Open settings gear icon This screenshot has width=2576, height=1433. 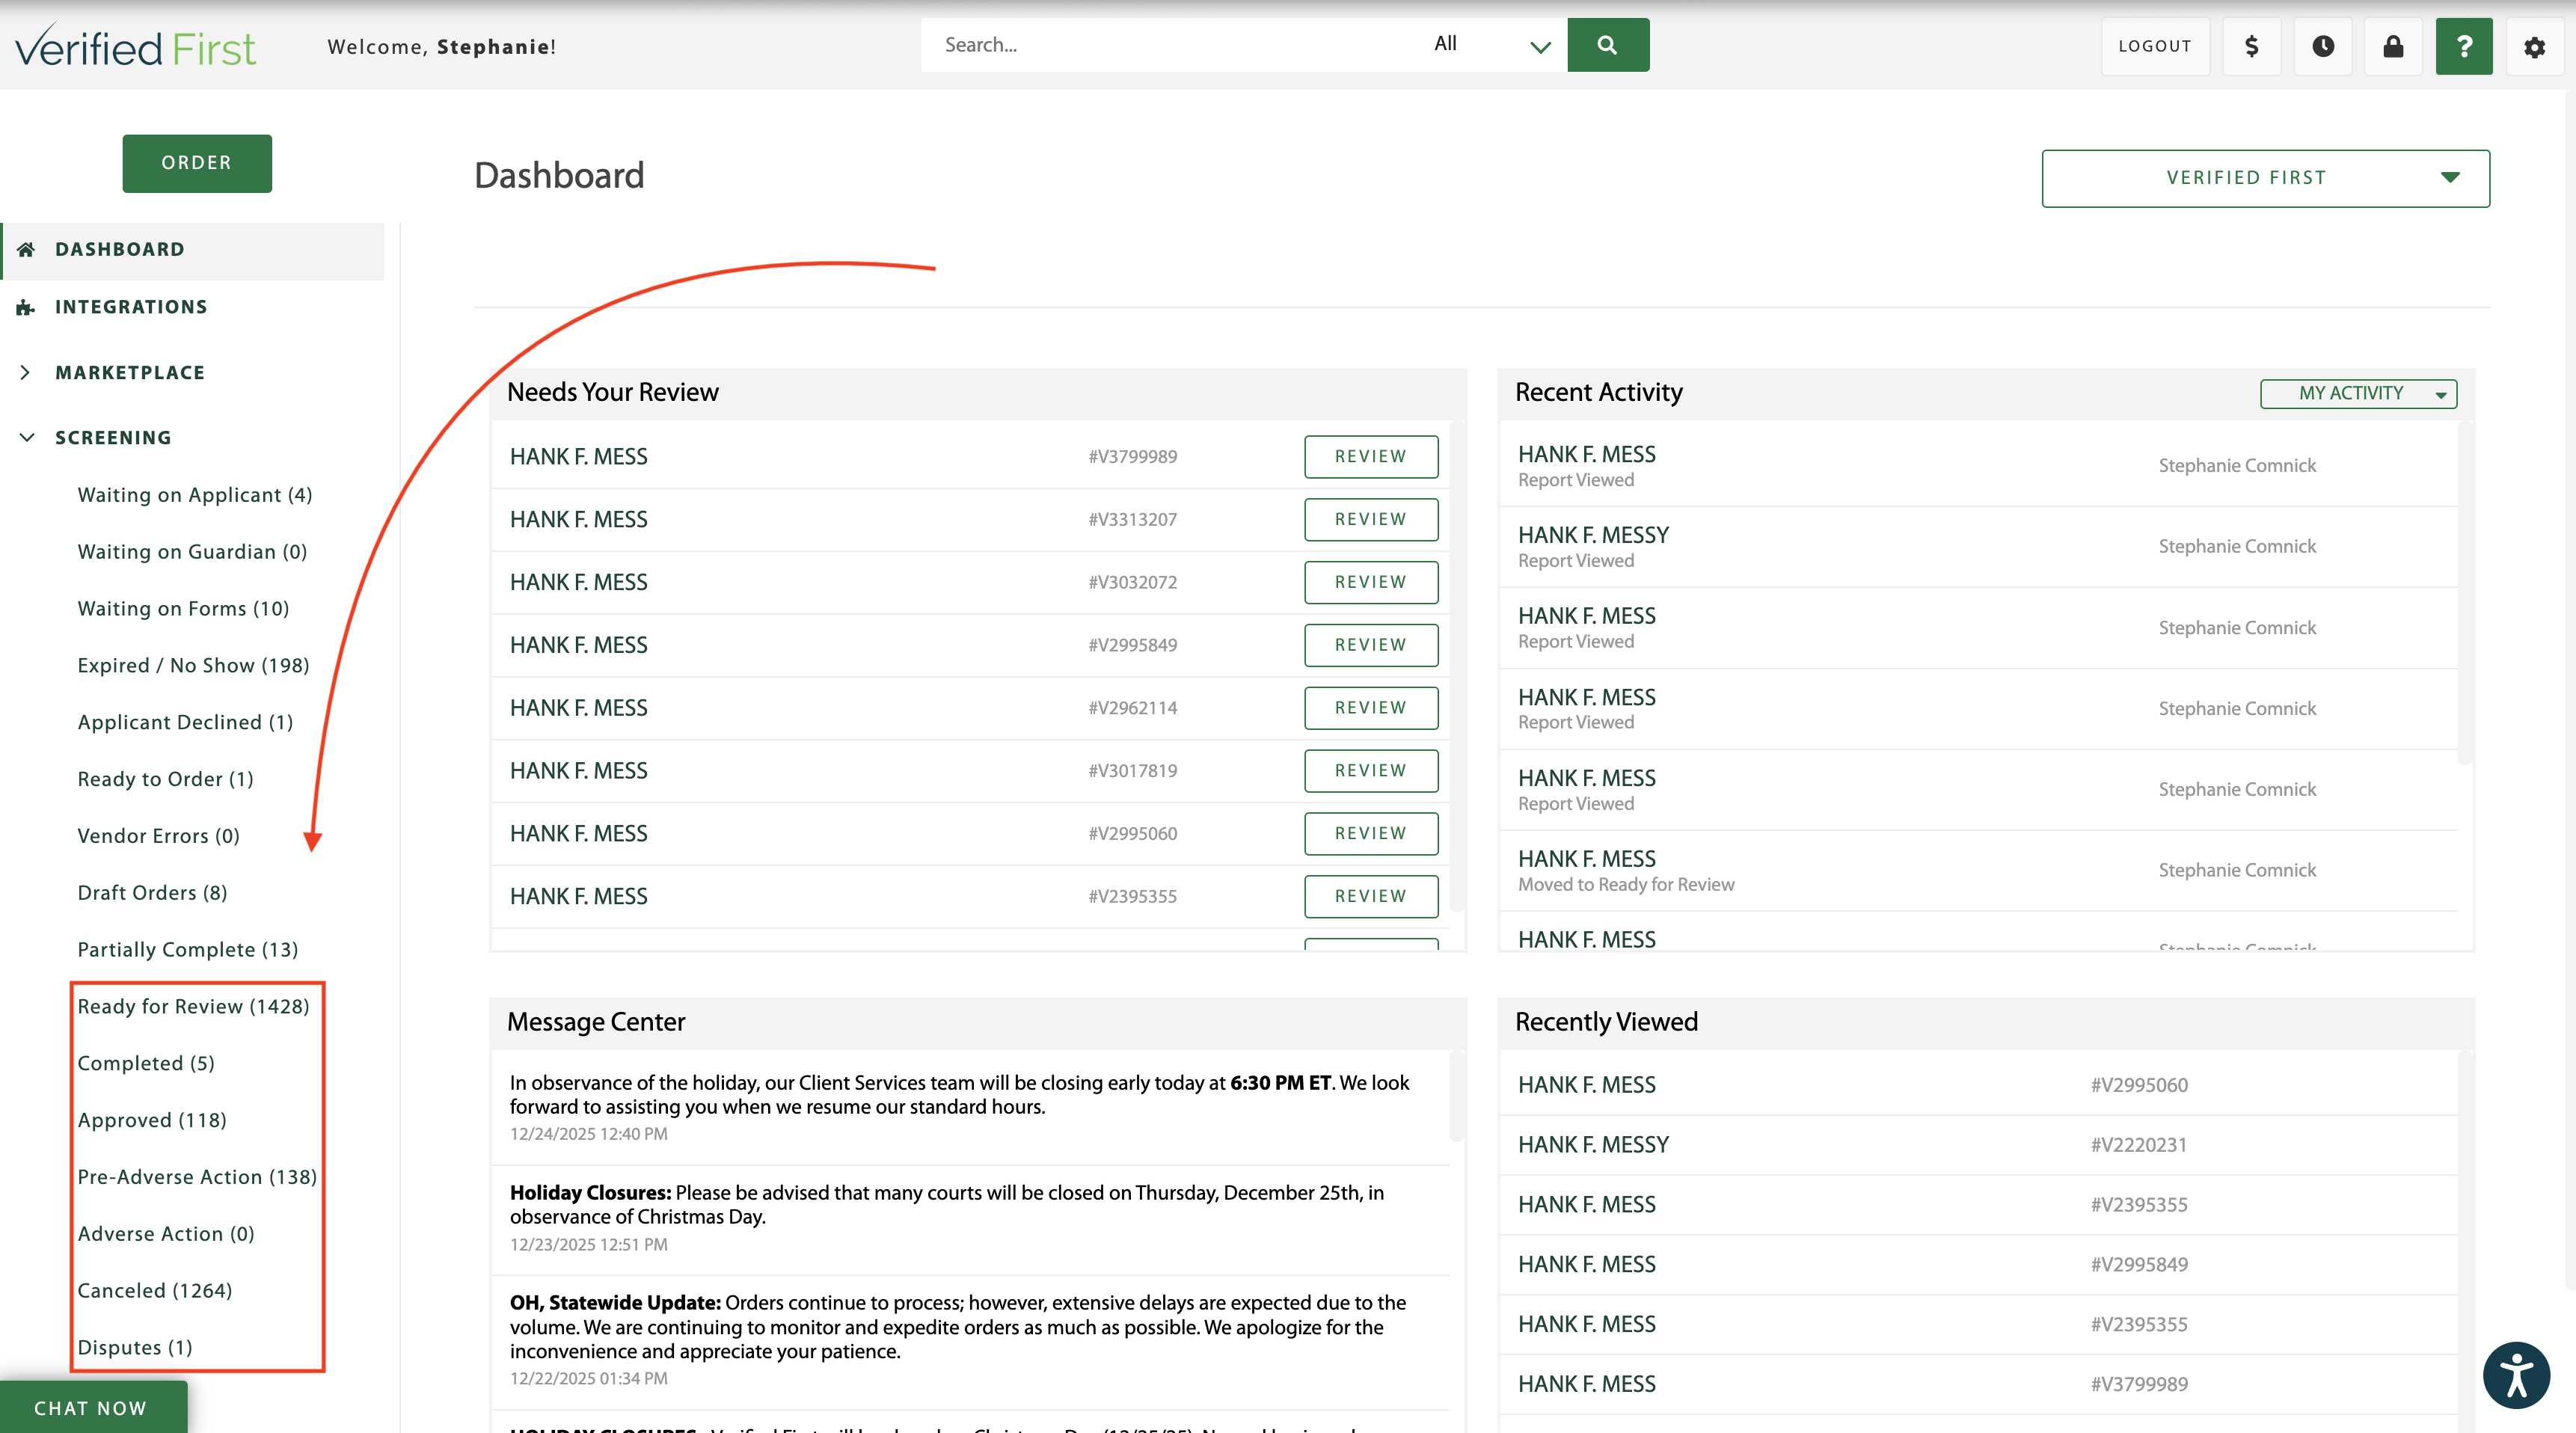tap(2533, 46)
